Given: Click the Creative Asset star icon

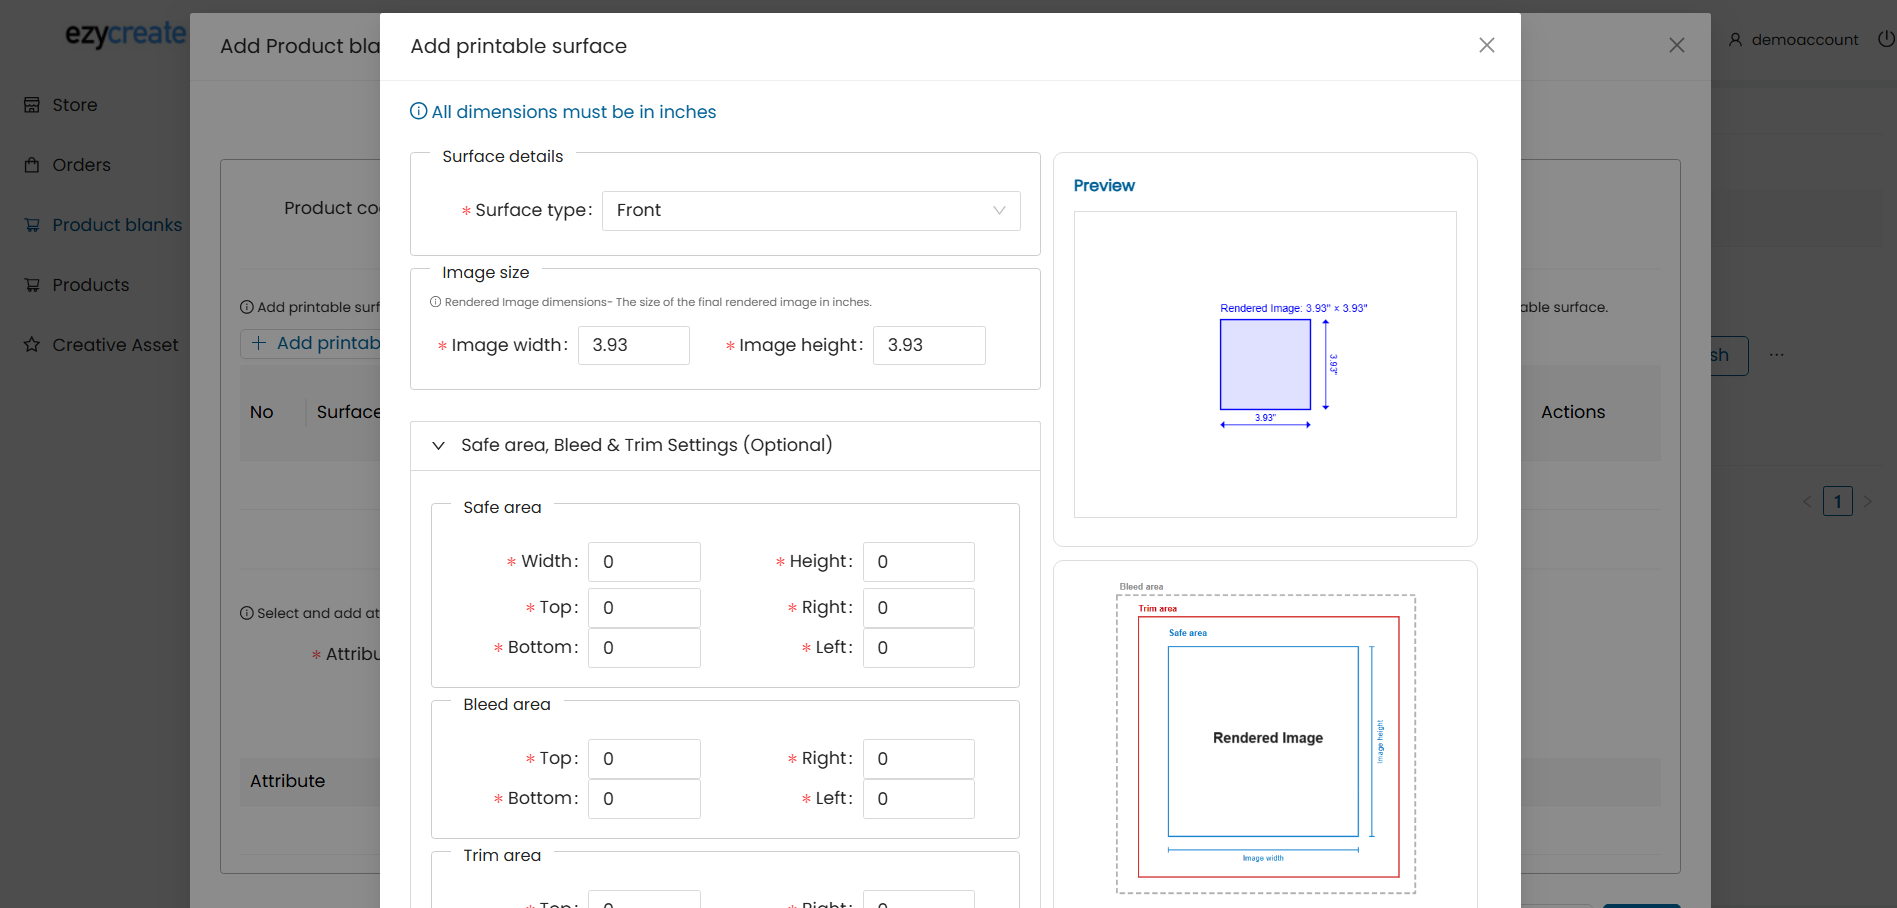Looking at the screenshot, I should 32,345.
